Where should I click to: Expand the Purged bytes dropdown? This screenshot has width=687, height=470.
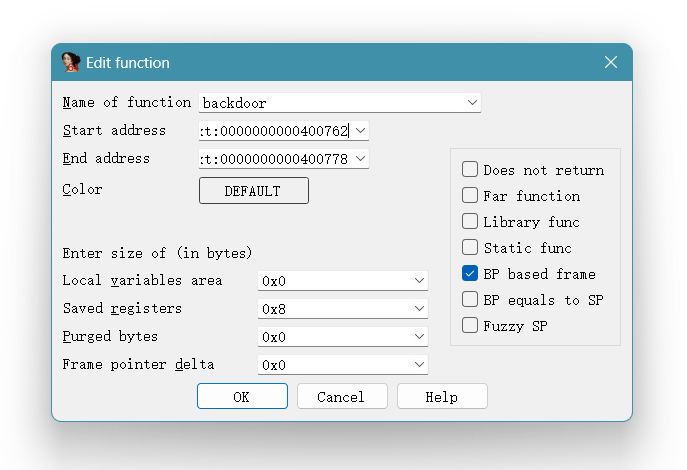(419, 338)
